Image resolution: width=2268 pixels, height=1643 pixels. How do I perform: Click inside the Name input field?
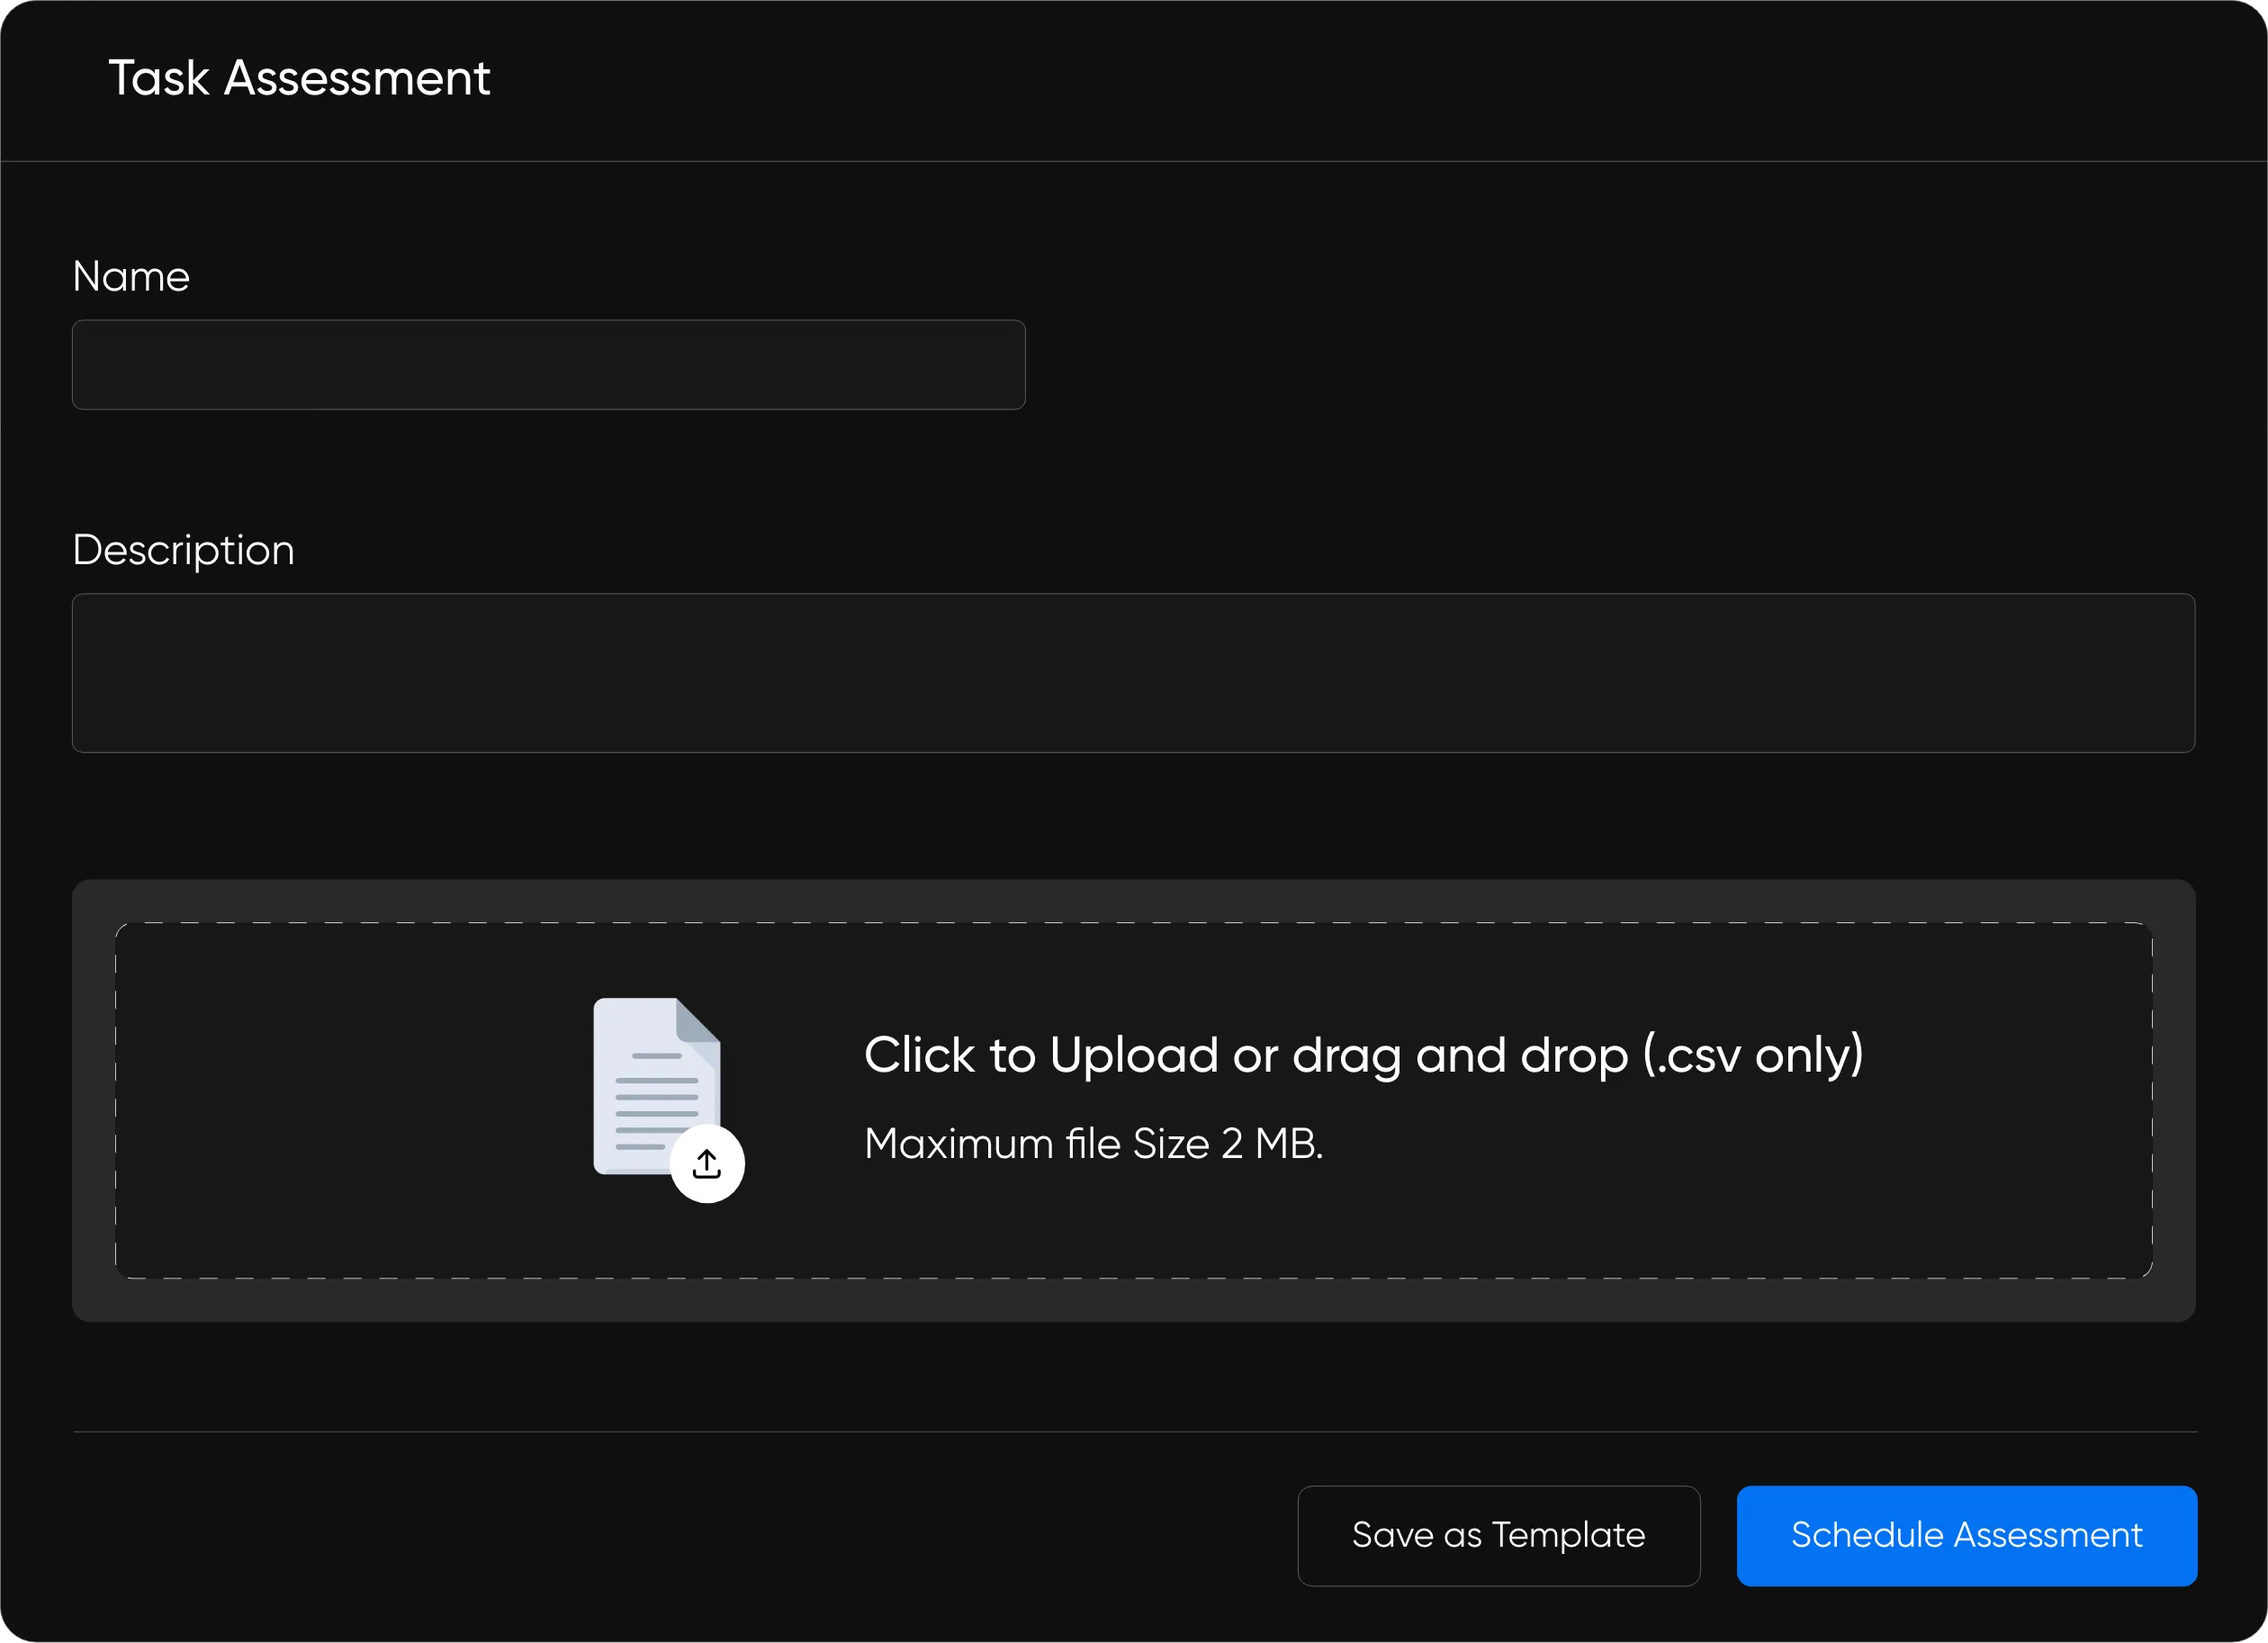[x=548, y=365]
